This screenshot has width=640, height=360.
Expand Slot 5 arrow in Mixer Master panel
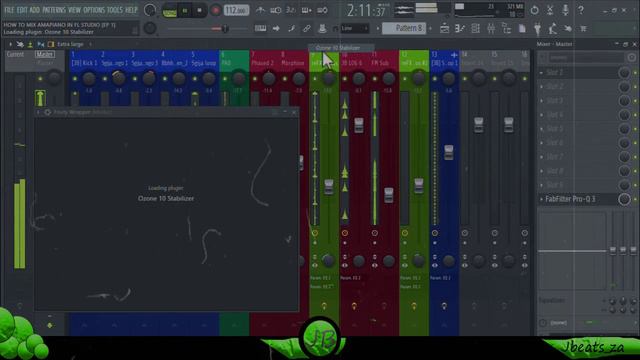(542, 129)
